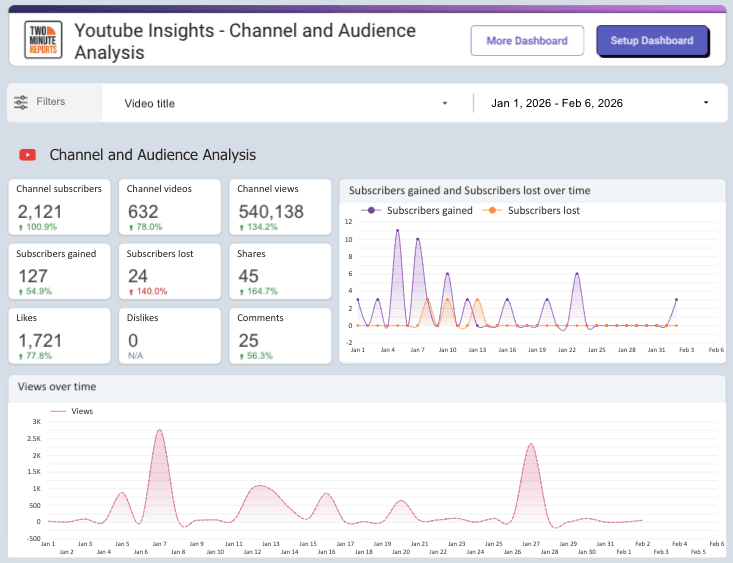Toggle Subscribers gained legend entry

417,210
